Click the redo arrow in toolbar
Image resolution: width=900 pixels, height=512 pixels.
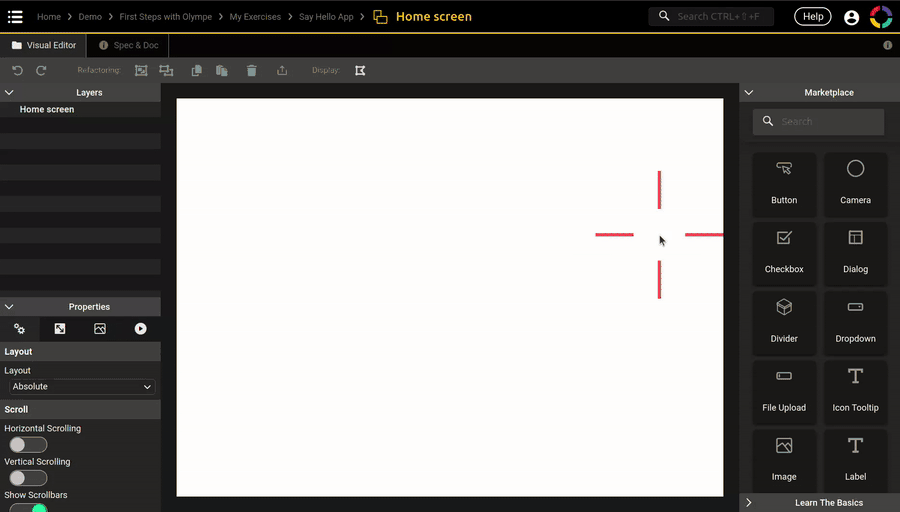pos(41,71)
